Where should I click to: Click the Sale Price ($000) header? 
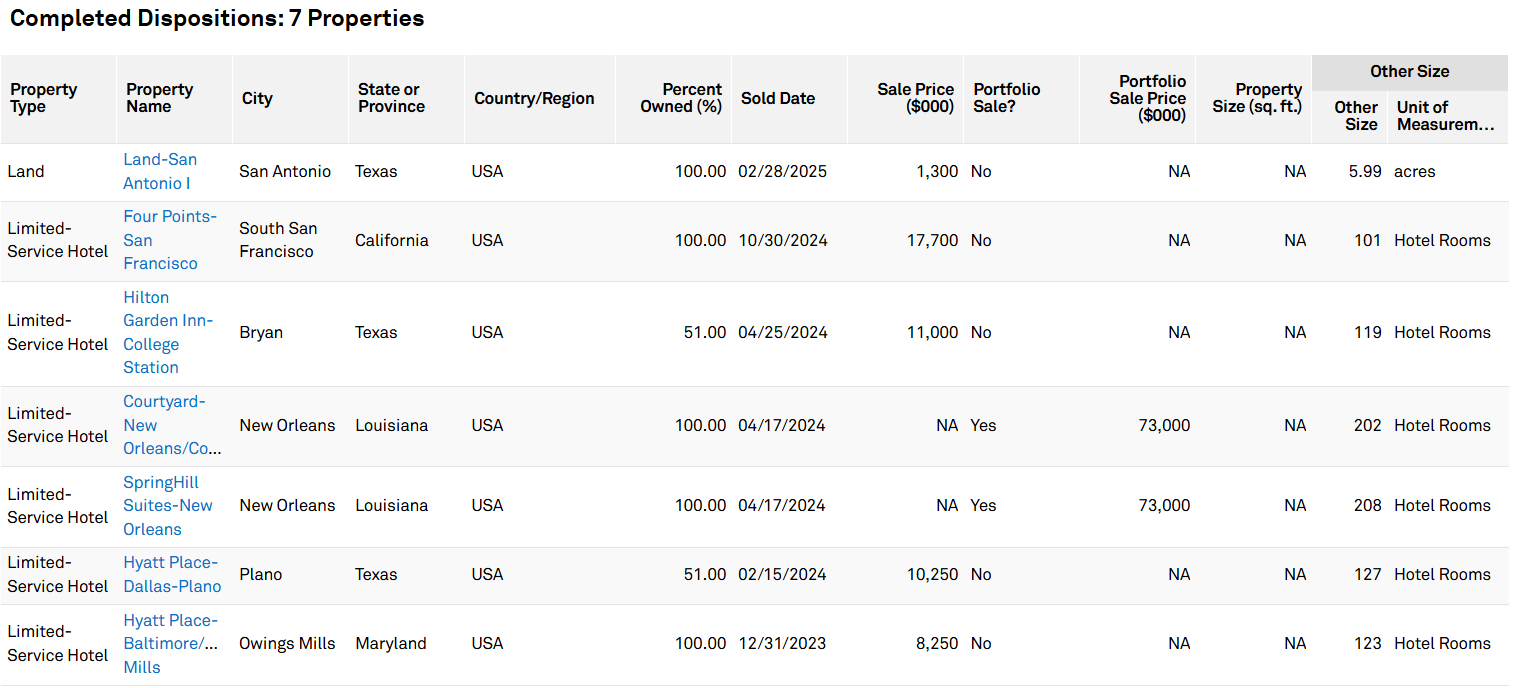(x=915, y=98)
